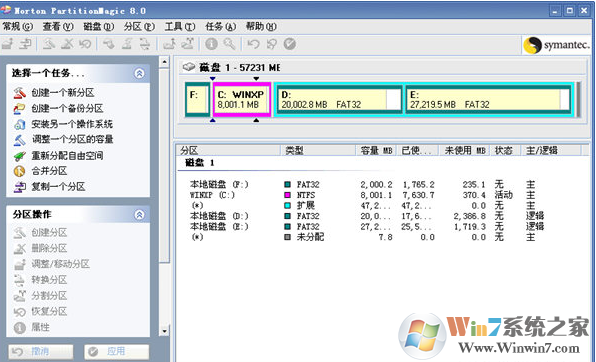Screen dimensions: 596x362
Task: Click the icon beside 调整一个分区的容量
Action: 19,140
